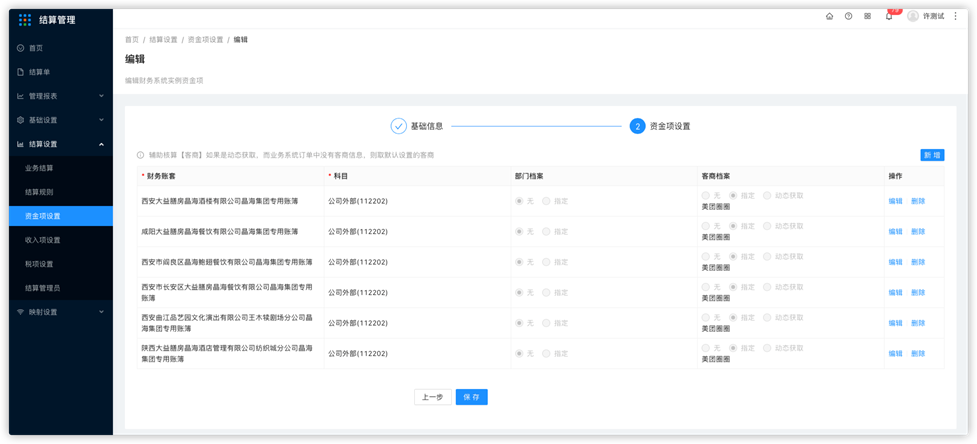
Task: Click the 结算管理 colored grid logo
Action: [25, 19]
